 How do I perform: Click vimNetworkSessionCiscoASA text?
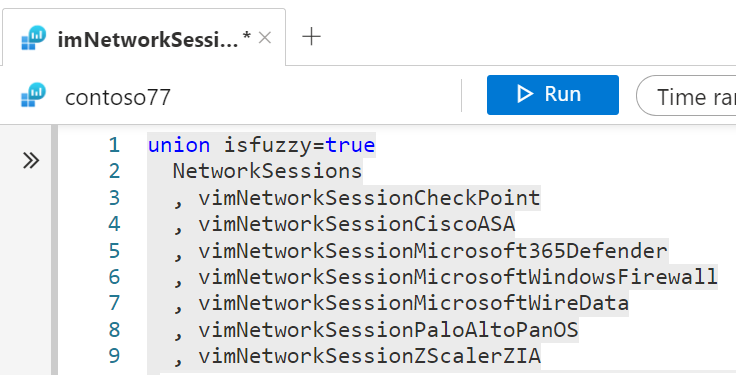click(x=357, y=224)
